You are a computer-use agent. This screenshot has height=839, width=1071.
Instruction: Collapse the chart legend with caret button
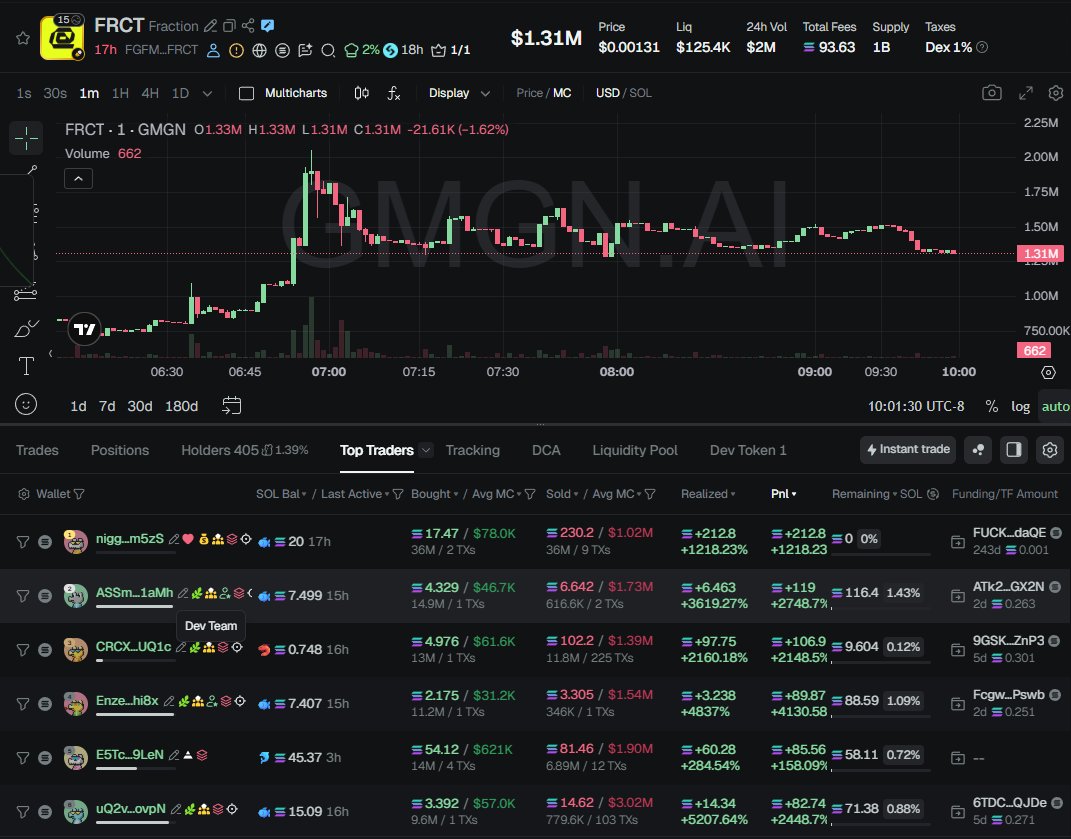[79, 179]
